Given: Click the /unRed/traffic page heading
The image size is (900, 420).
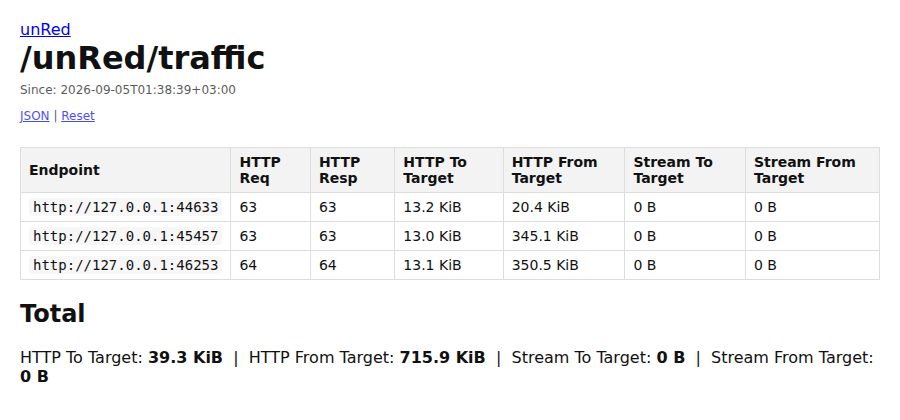Looking at the screenshot, I should click(142, 59).
